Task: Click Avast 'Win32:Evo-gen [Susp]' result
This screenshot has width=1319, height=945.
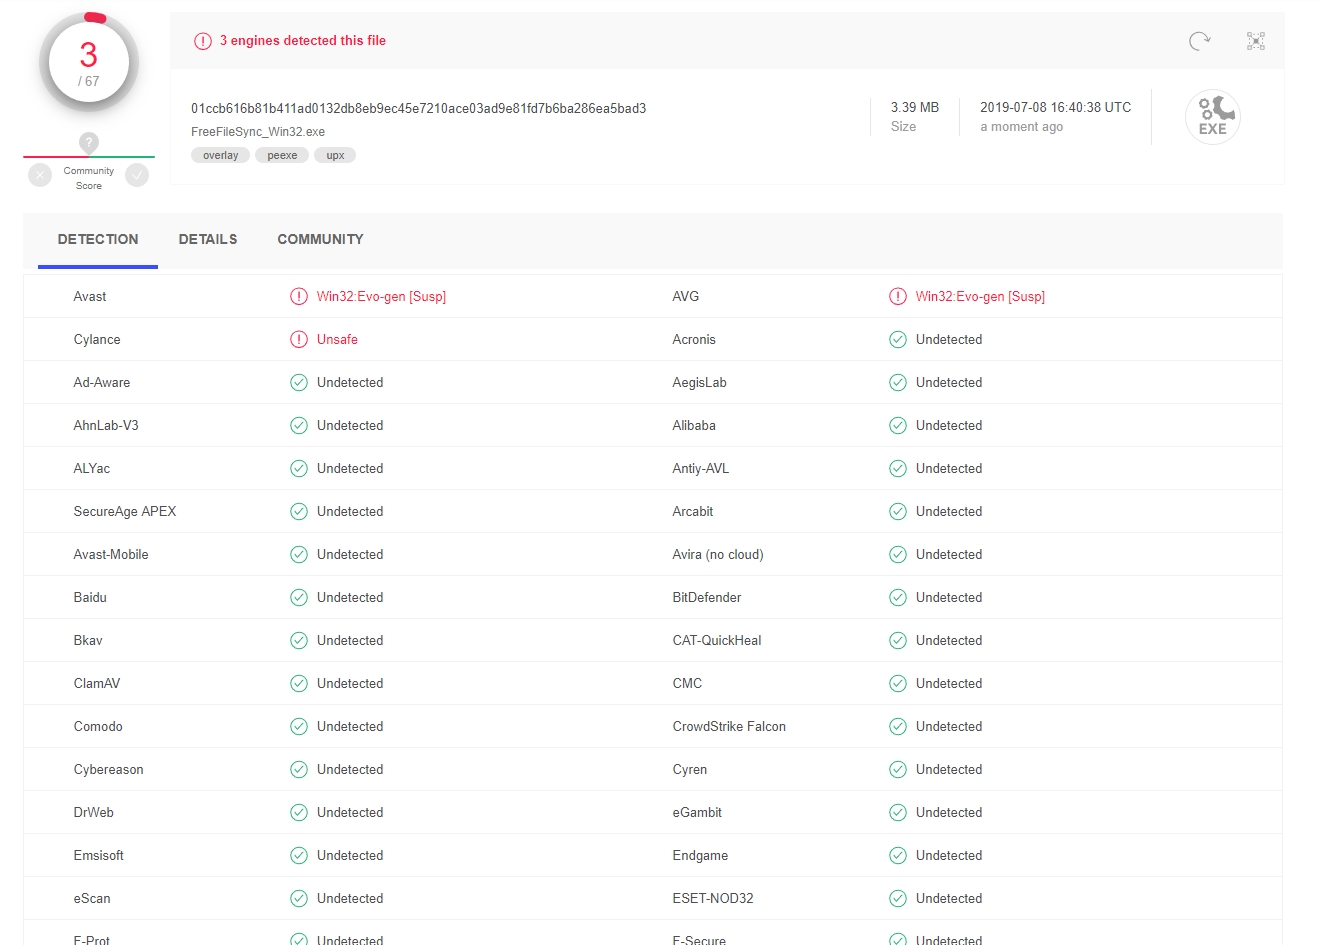Action: 381,296
